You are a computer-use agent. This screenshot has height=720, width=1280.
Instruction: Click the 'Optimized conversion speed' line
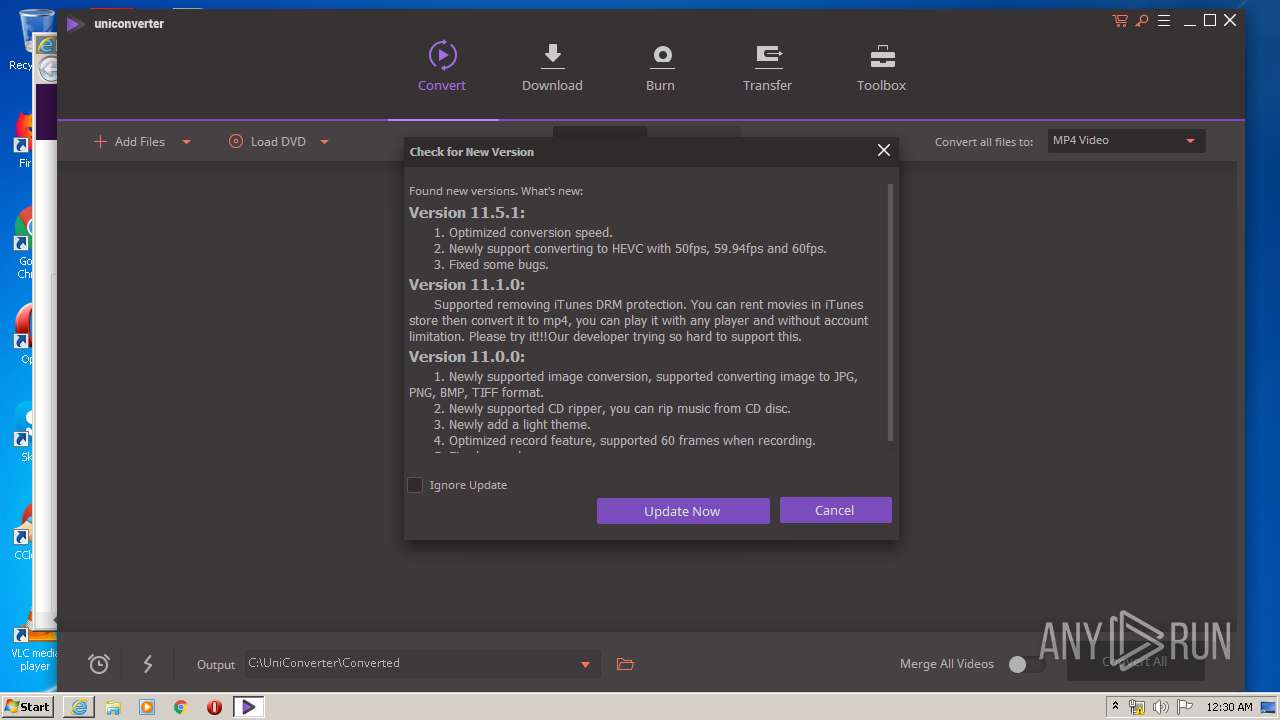click(x=523, y=233)
